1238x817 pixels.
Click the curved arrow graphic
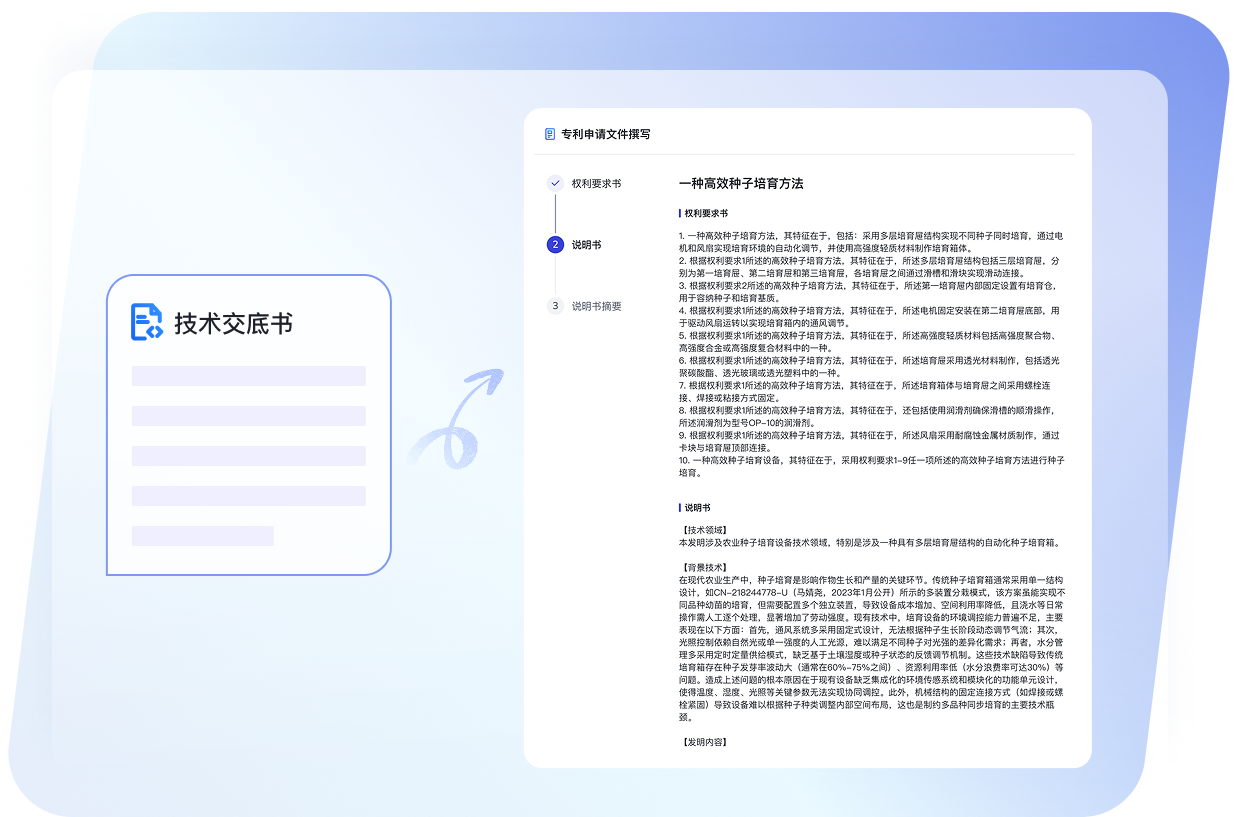point(455,418)
